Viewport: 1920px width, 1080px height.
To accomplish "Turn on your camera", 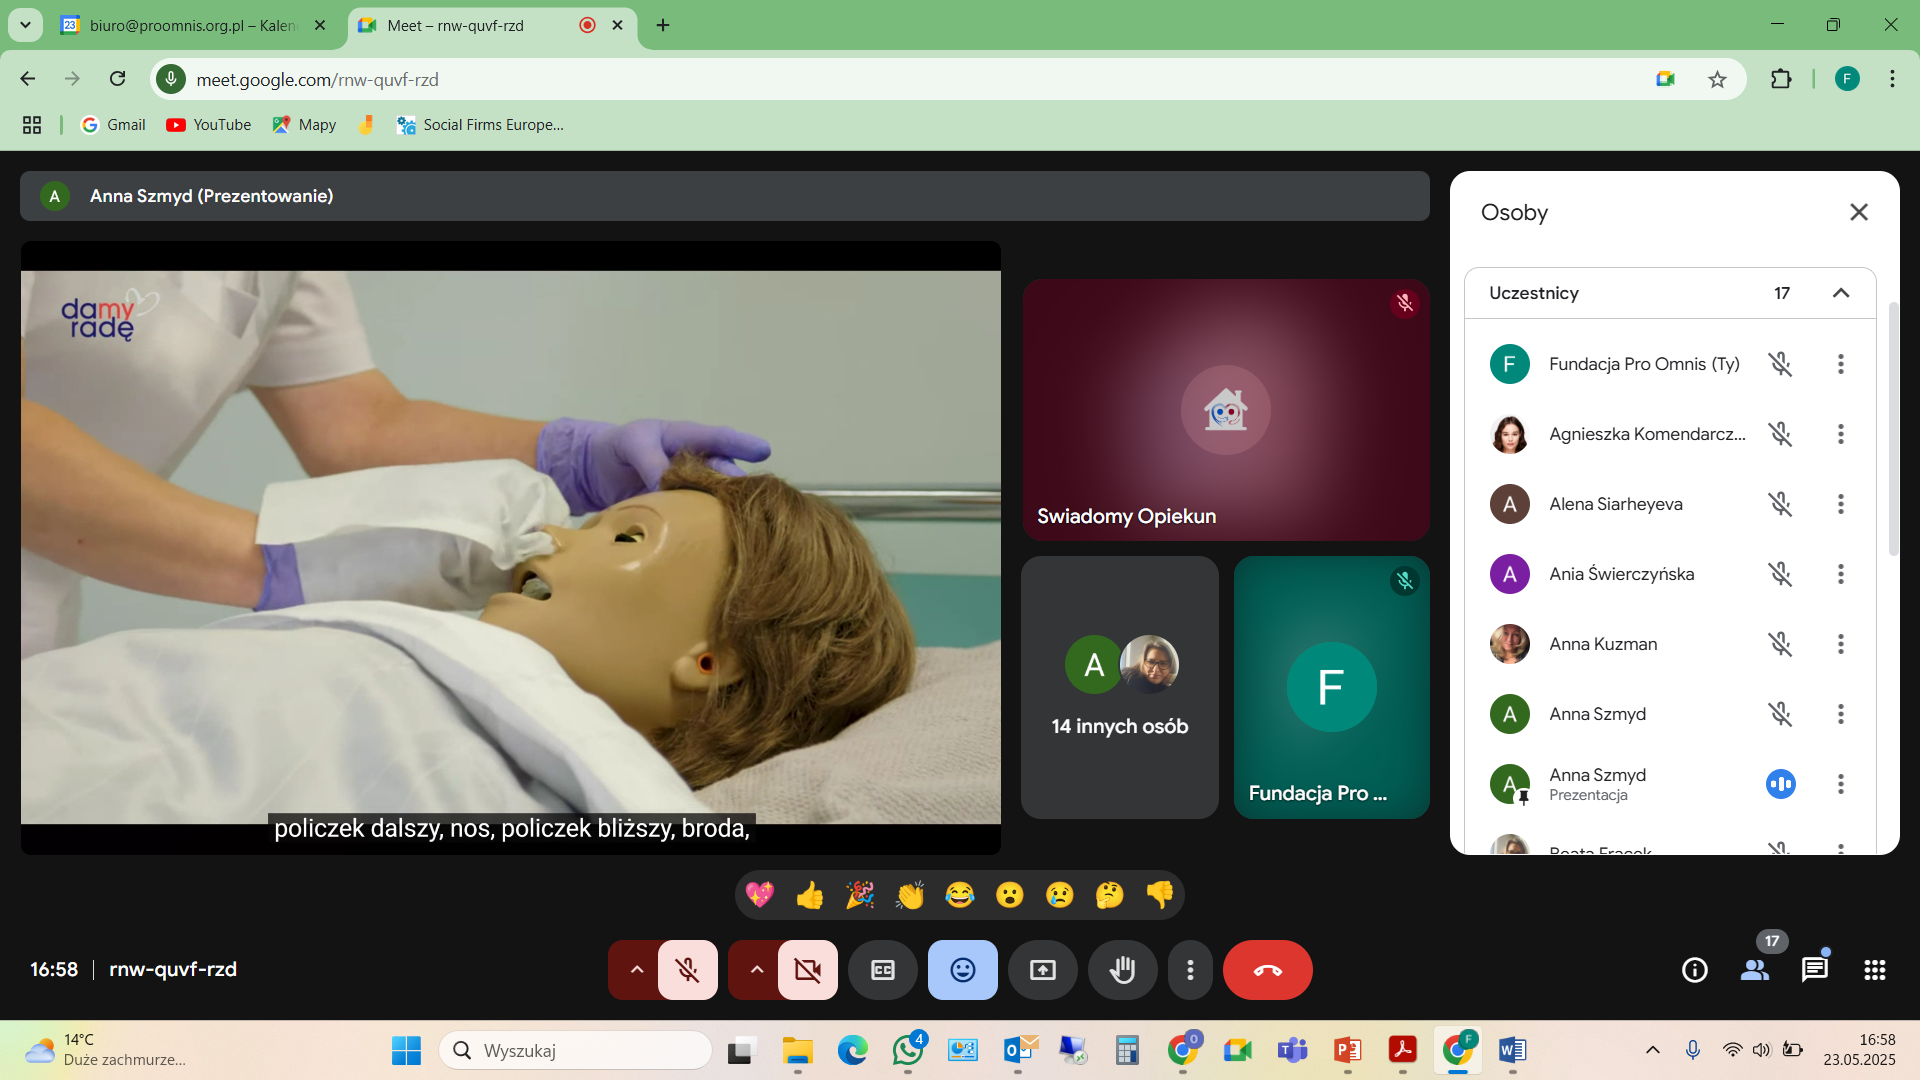I will click(807, 970).
